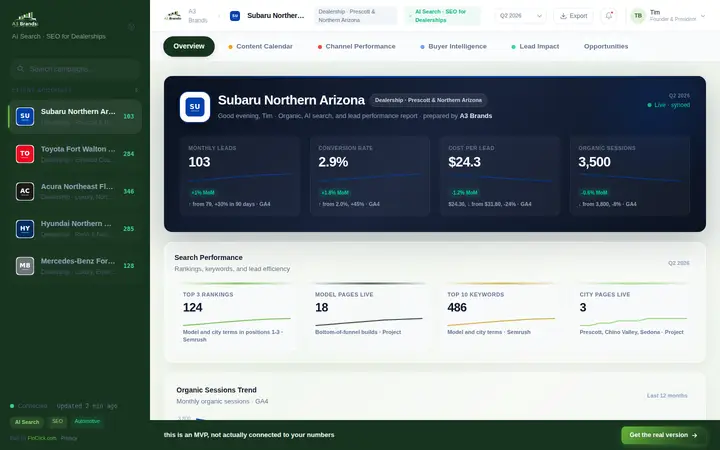Viewport: 720px width, 450px height.
Task: Click the SEO tag in the sidebar footer
Action: click(x=57, y=422)
